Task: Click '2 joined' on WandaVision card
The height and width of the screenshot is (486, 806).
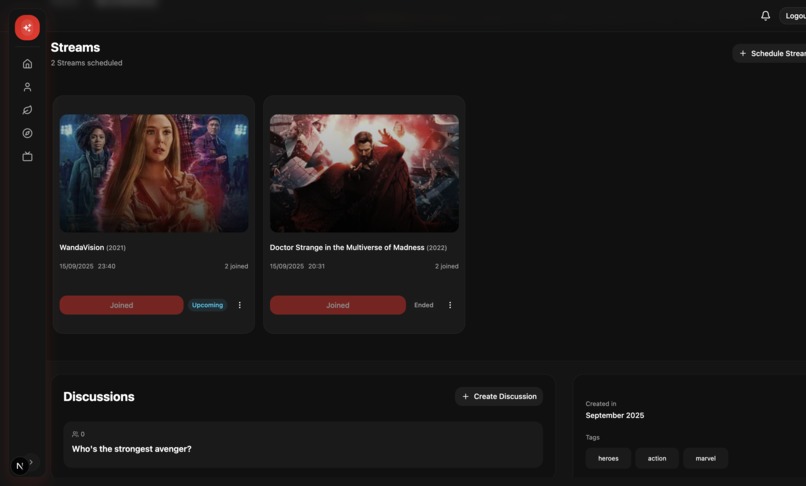Action: (x=236, y=266)
